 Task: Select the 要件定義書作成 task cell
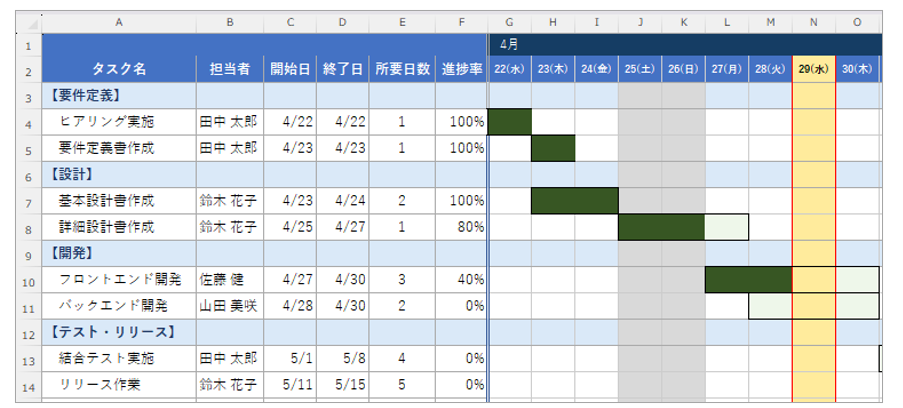click(x=119, y=149)
